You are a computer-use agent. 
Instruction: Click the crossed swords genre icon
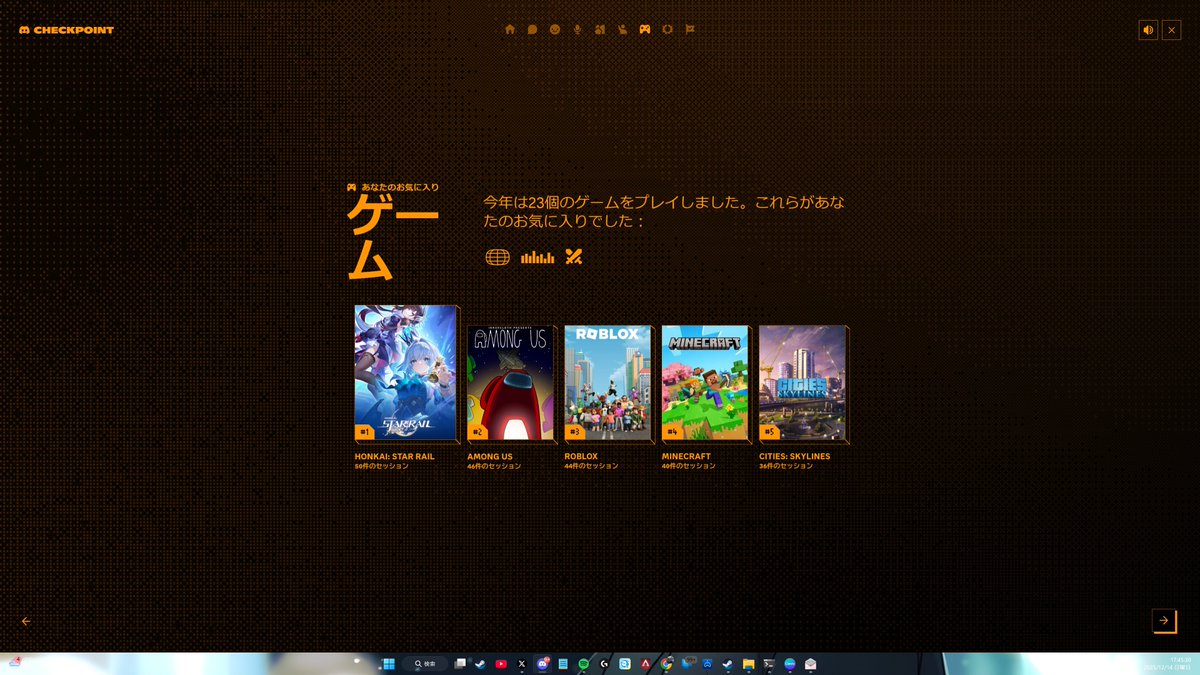(x=573, y=257)
